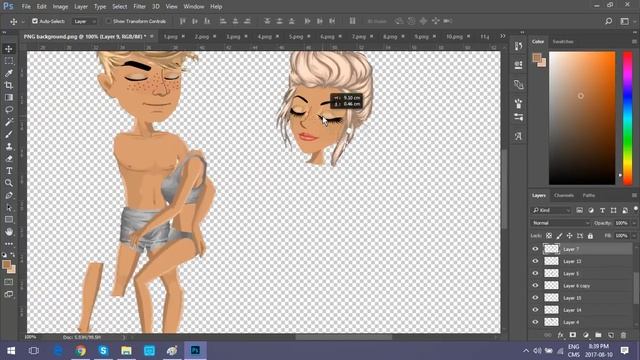The image size is (640, 360).
Task: Select the Crop tool
Action: coord(9,85)
